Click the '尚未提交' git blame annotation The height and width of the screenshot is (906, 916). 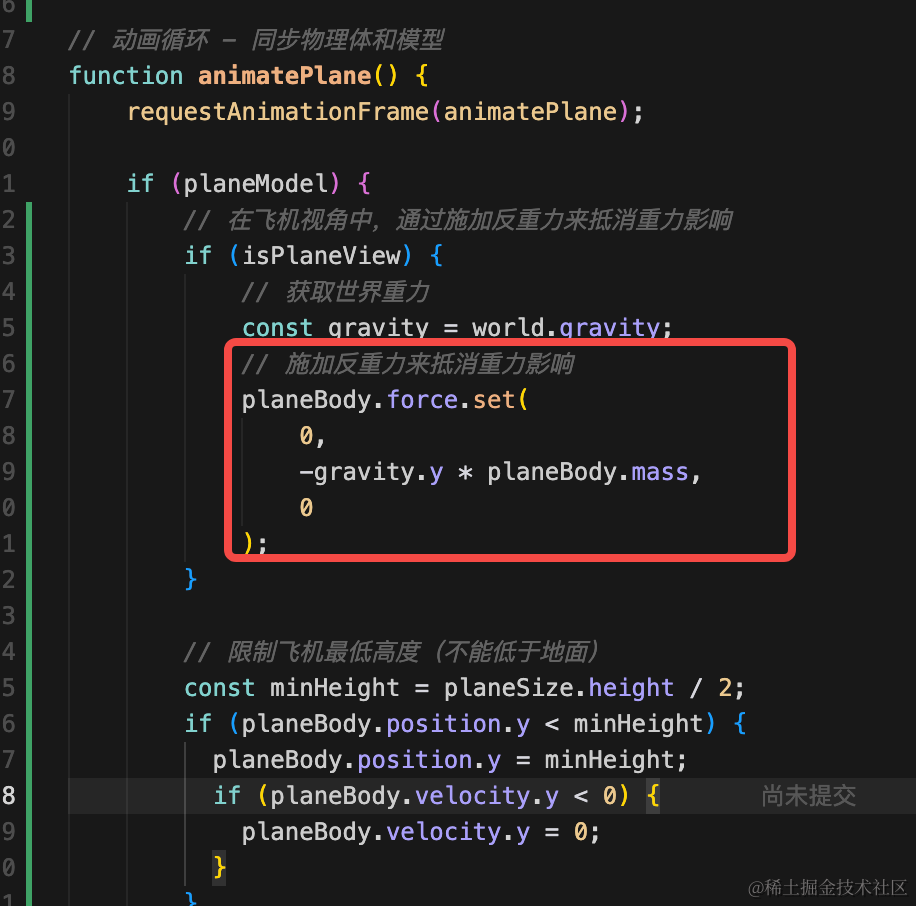point(809,796)
